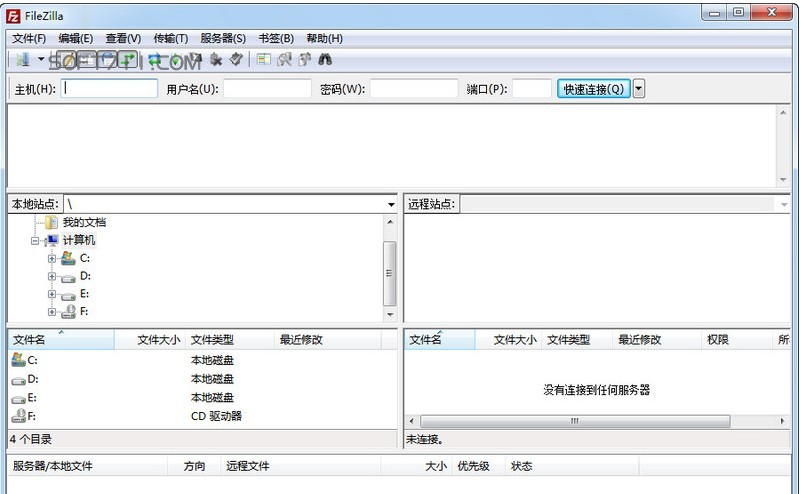
Task: Toggle the message log display icon
Action: pos(67,60)
